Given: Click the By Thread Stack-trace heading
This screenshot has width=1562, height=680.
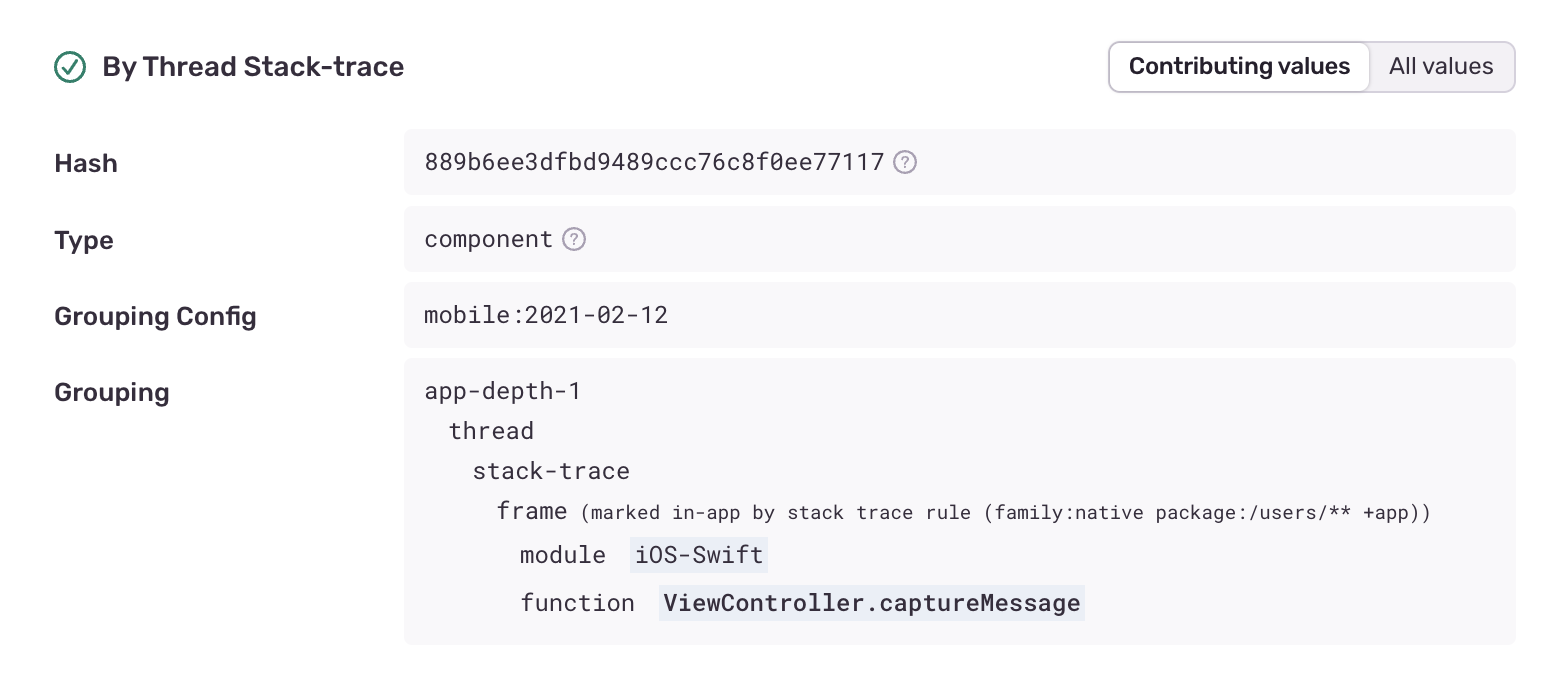Looking at the screenshot, I should [251, 67].
